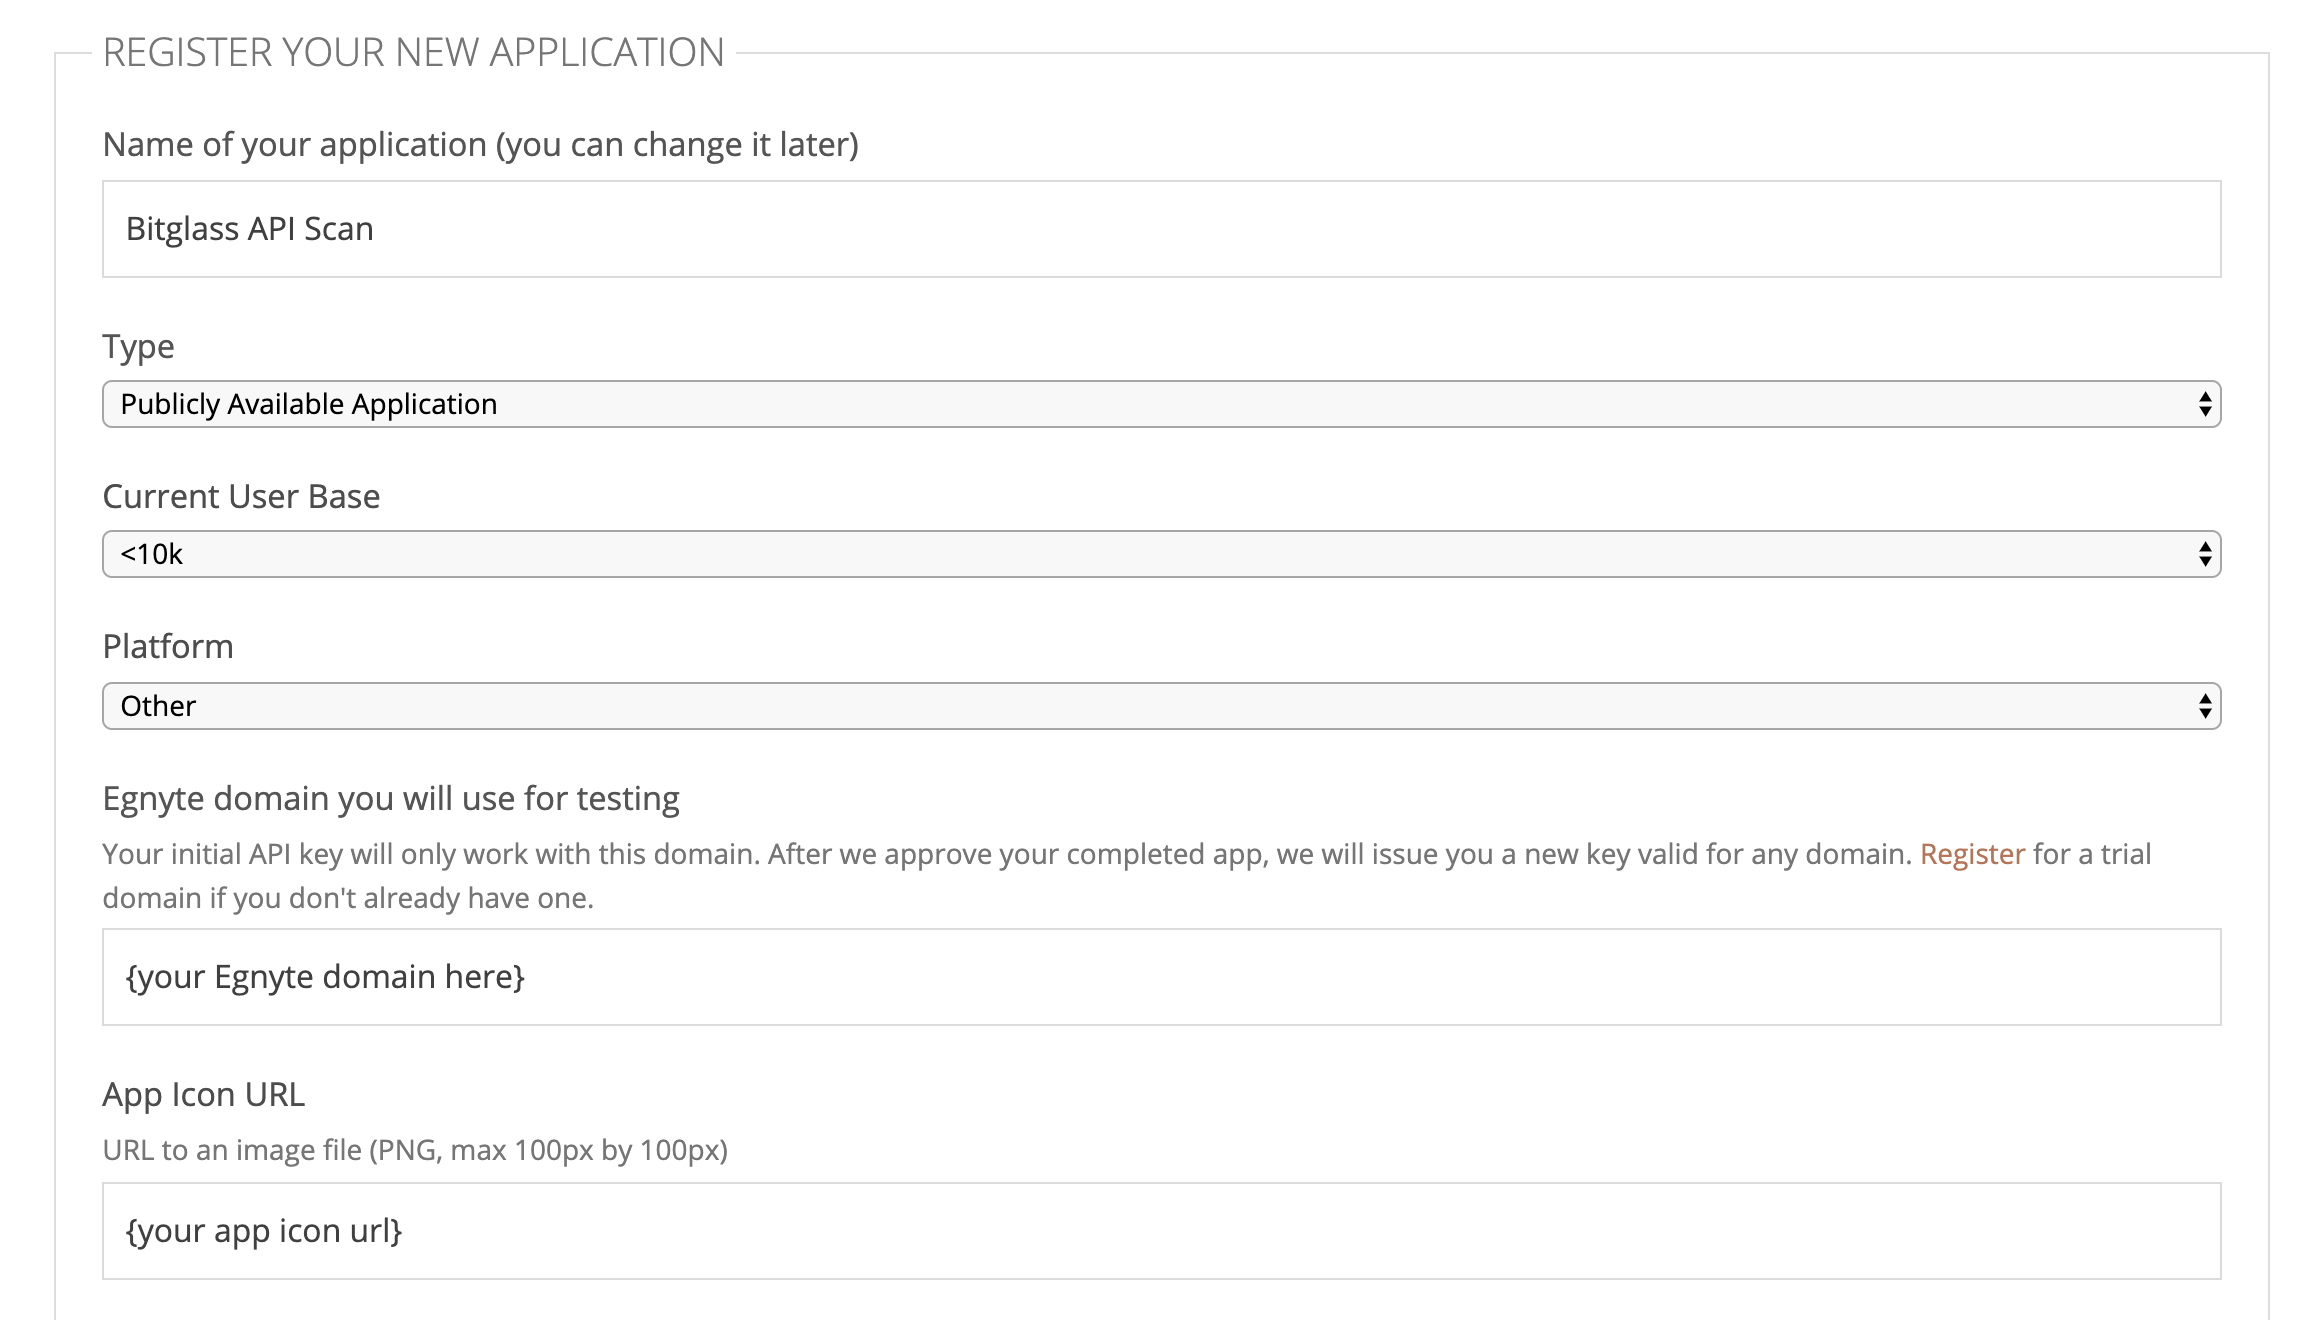This screenshot has height=1320, width=2312.
Task: Select the text 'Bitglass API Scan'
Action: click(x=250, y=228)
